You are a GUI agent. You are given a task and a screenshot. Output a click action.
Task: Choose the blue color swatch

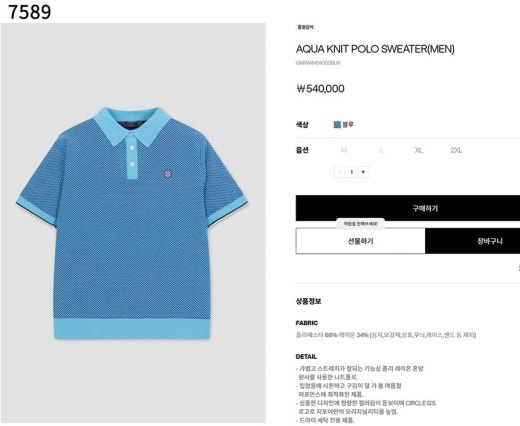coord(337,125)
